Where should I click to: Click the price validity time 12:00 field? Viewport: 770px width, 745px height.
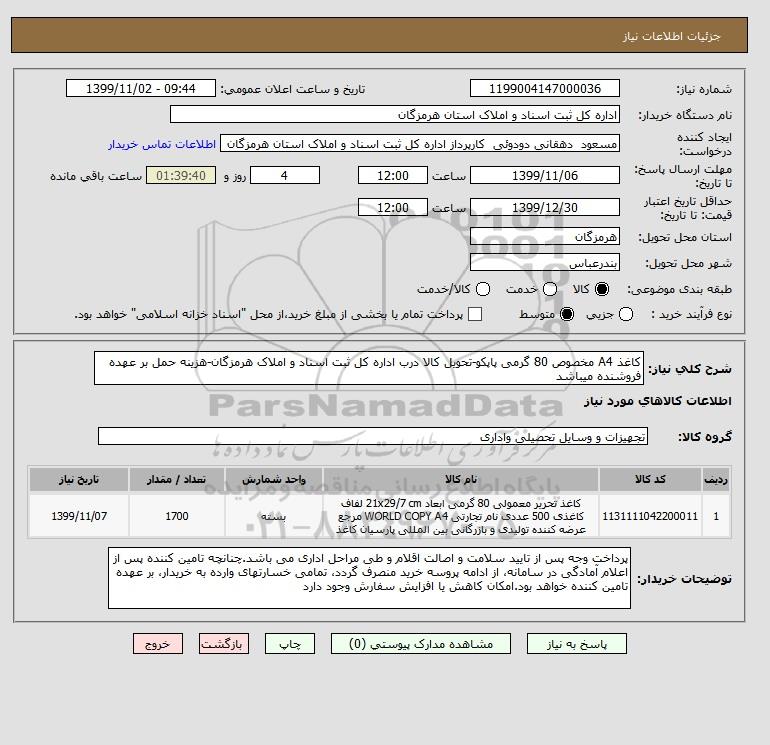tap(393, 207)
